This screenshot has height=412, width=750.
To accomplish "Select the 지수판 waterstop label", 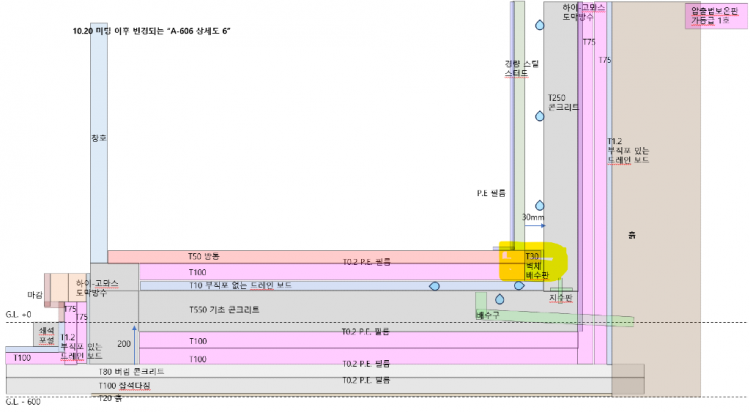I will [x=560, y=298].
